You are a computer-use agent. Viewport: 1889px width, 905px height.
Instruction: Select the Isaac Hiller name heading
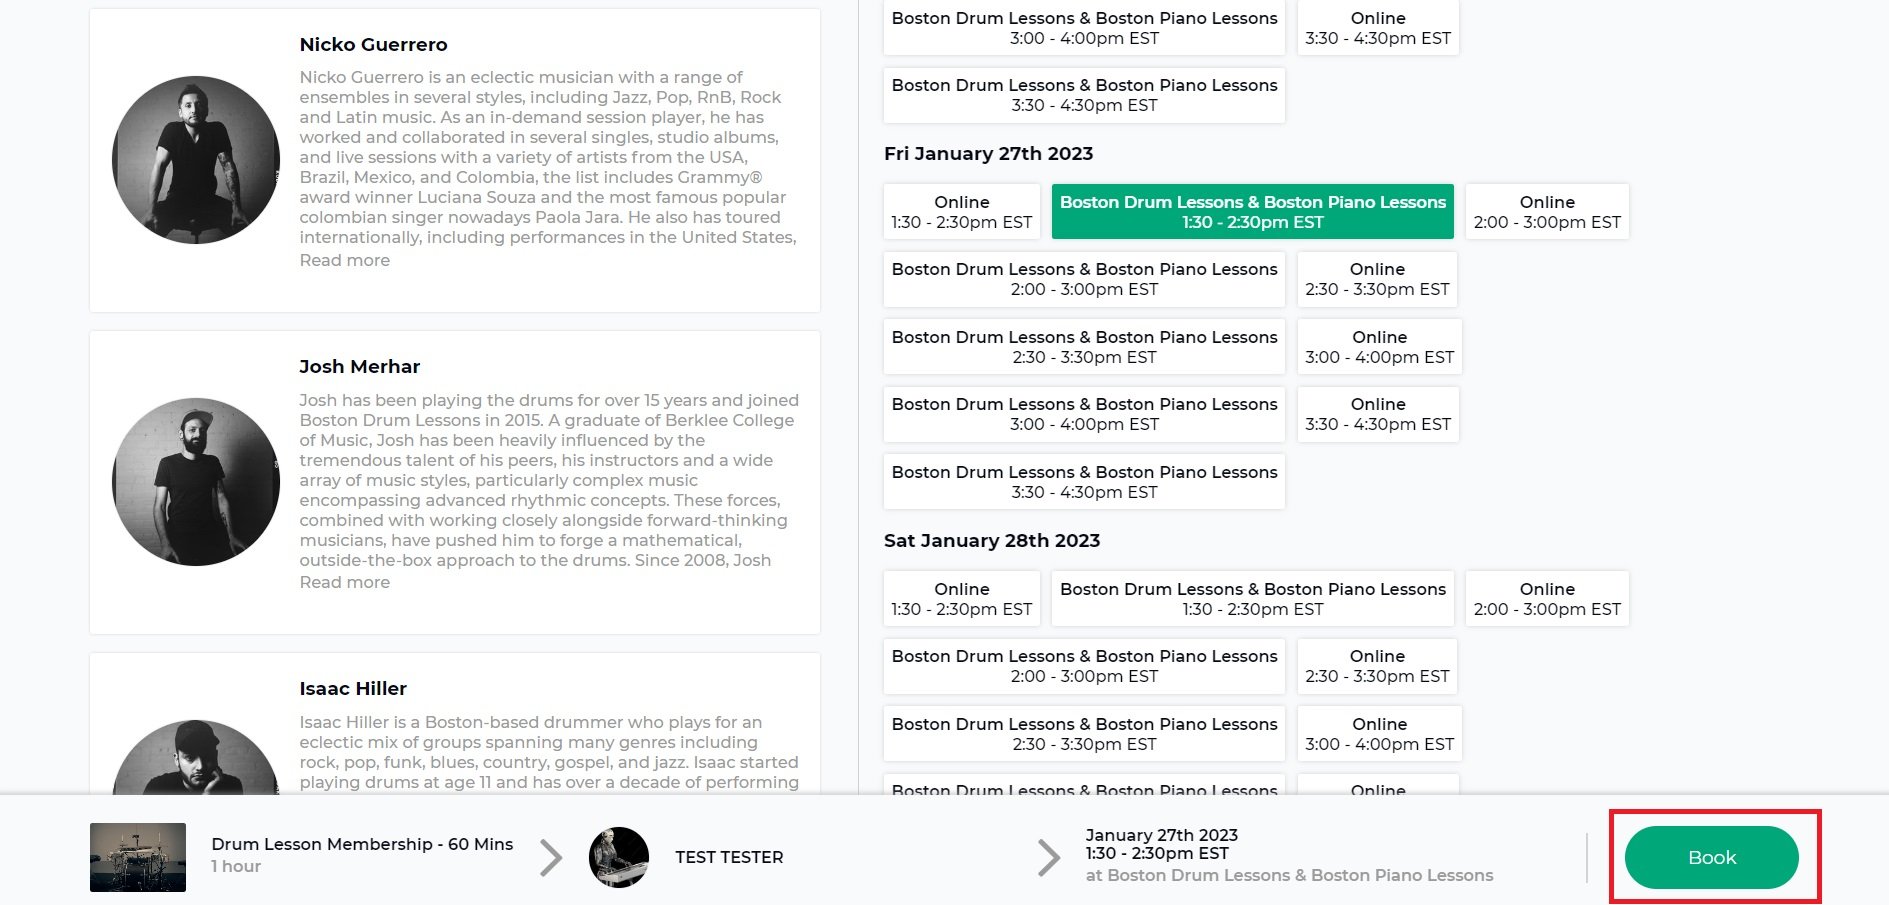click(x=353, y=688)
